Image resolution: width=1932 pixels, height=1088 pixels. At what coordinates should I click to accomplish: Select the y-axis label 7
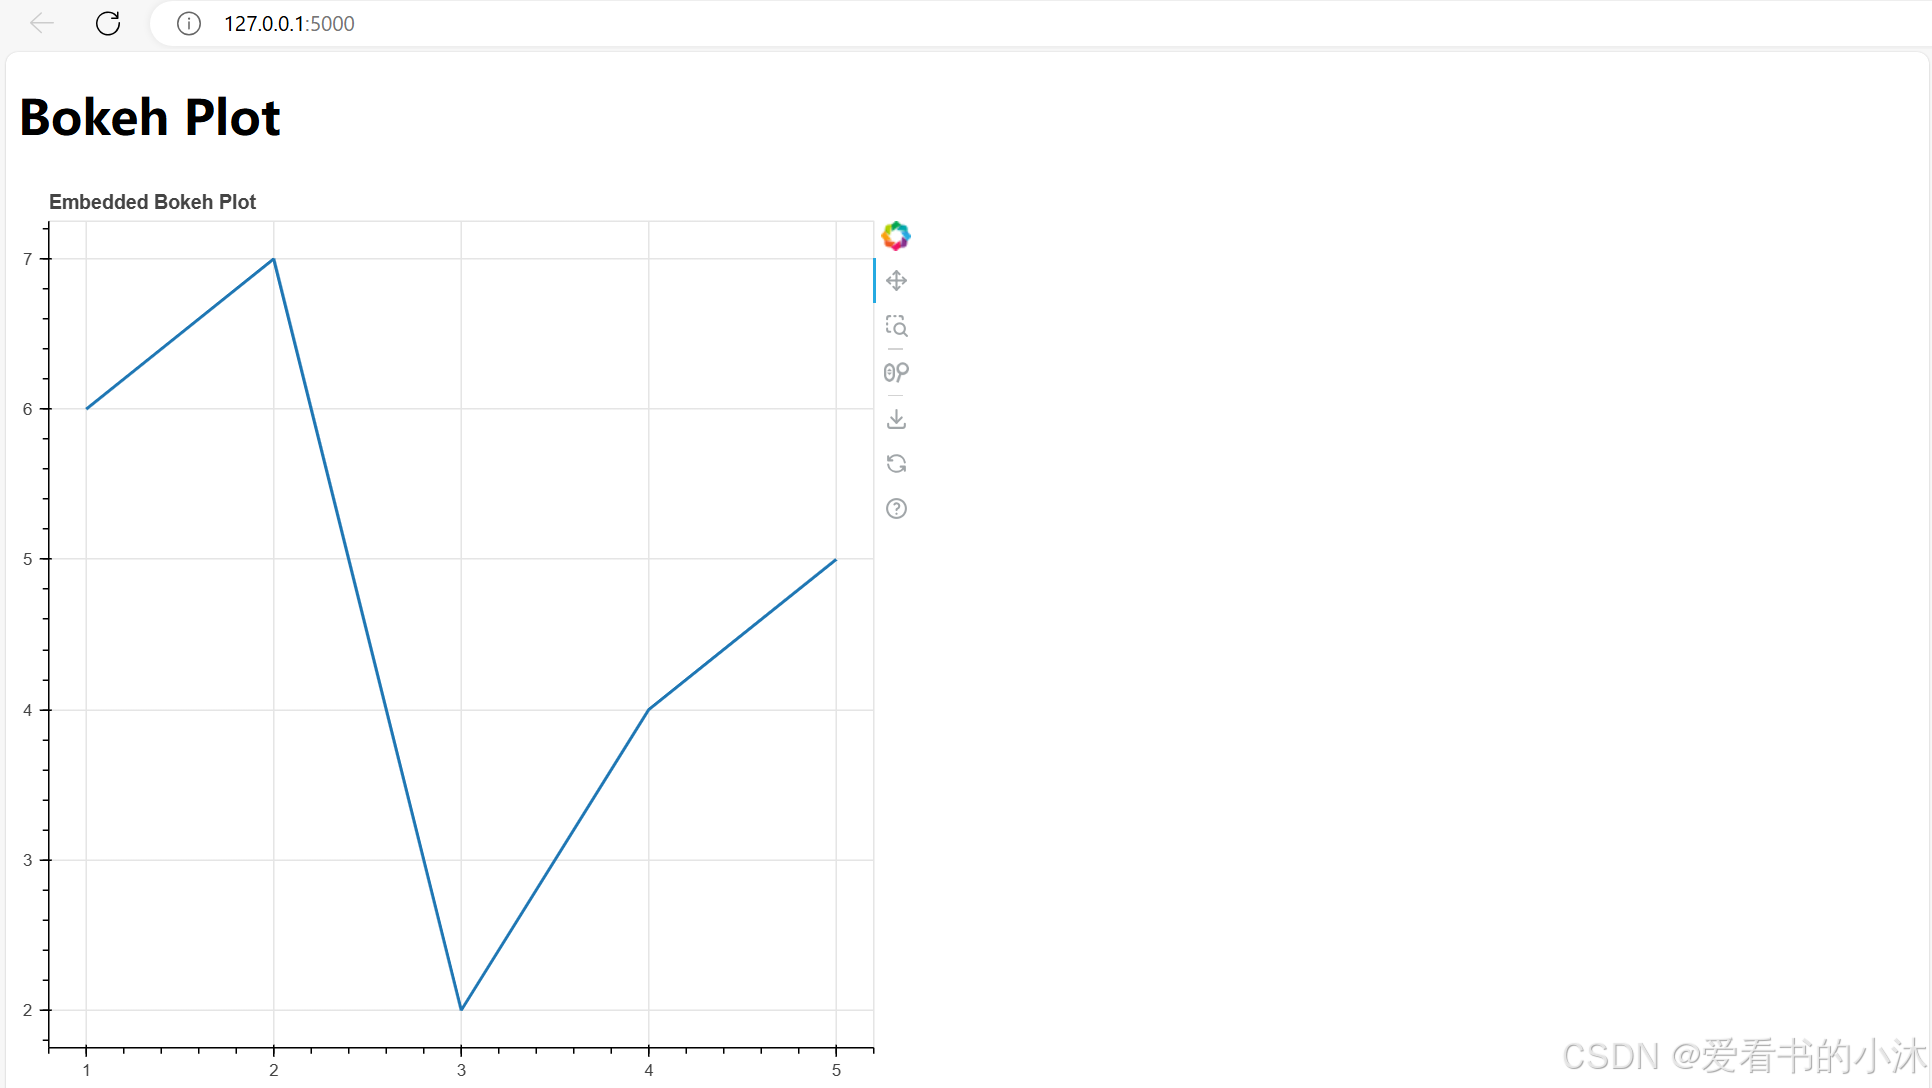pyautogui.click(x=28, y=259)
